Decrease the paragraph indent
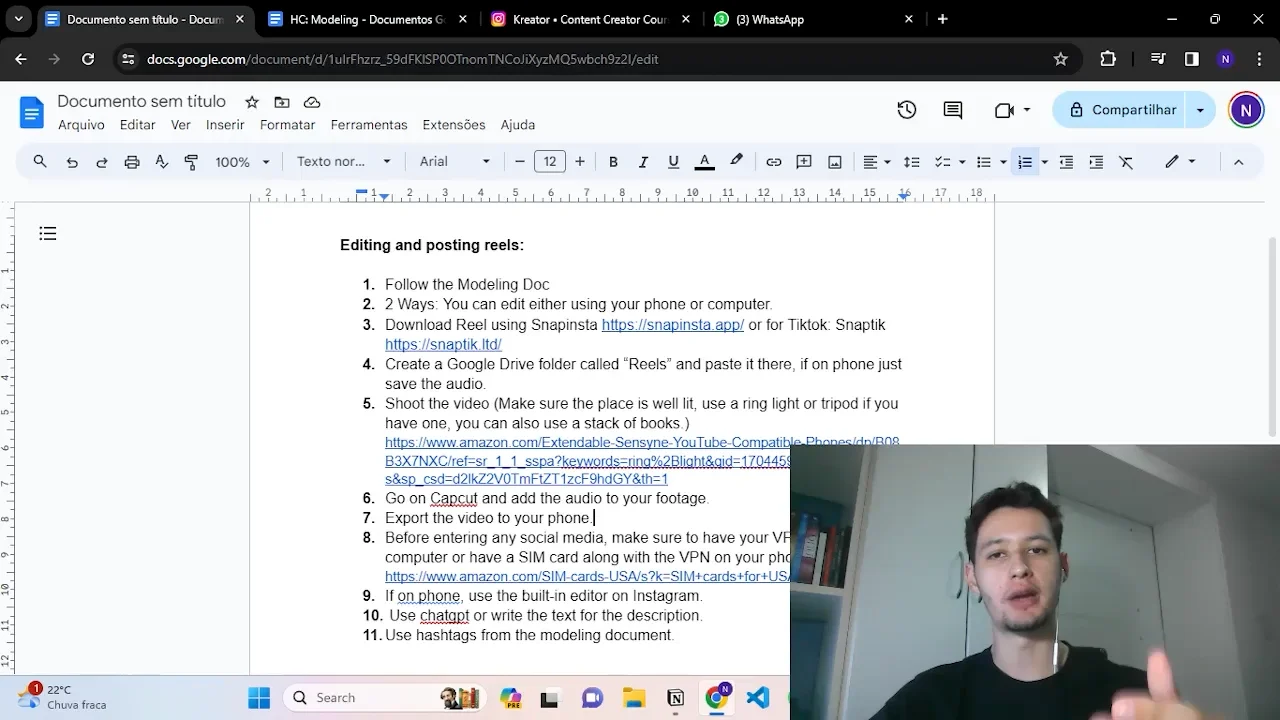The width and height of the screenshot is (1280, 720). coord(1066,162)
